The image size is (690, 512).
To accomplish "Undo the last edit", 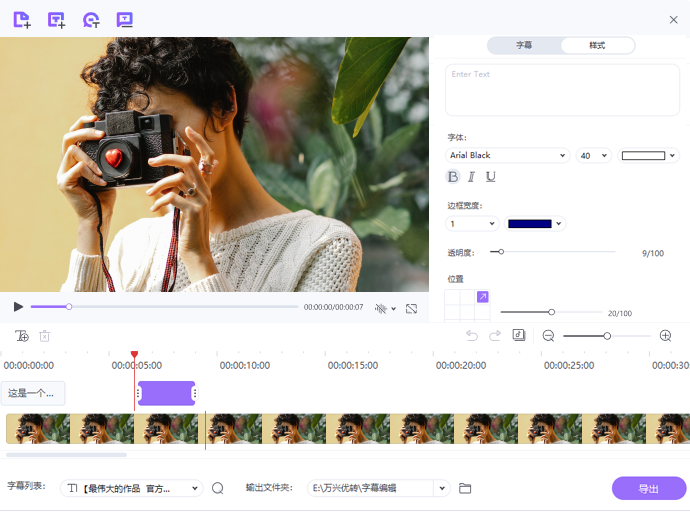I will point(472,336).
